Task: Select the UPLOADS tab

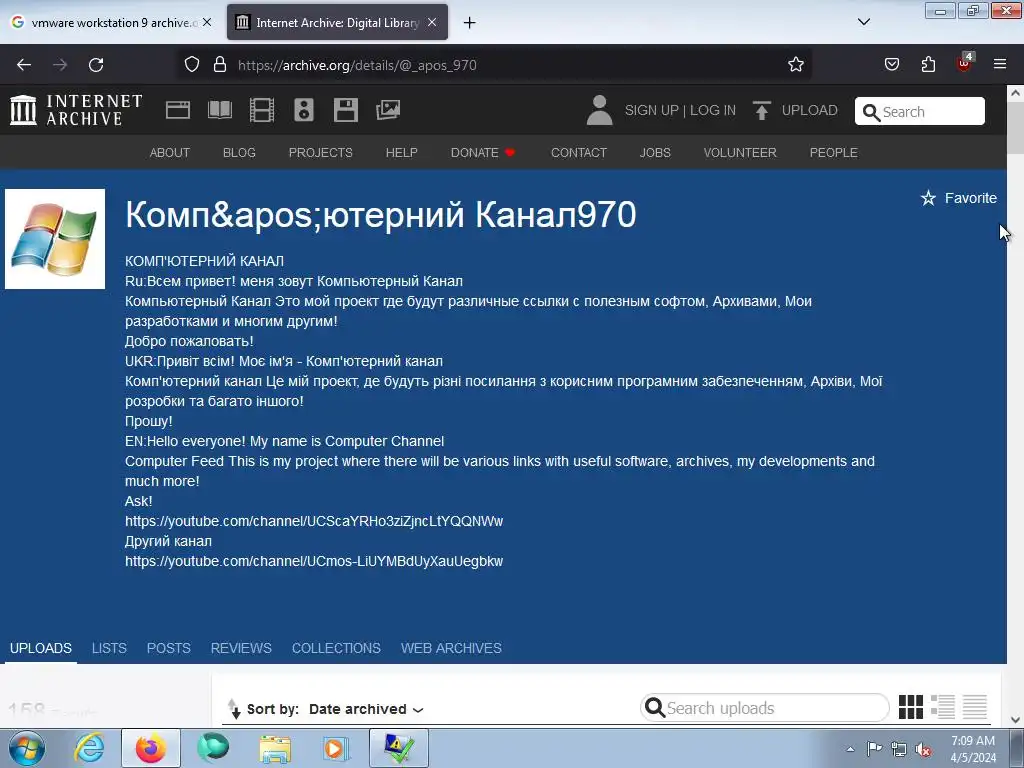Action: click(40, 648)
